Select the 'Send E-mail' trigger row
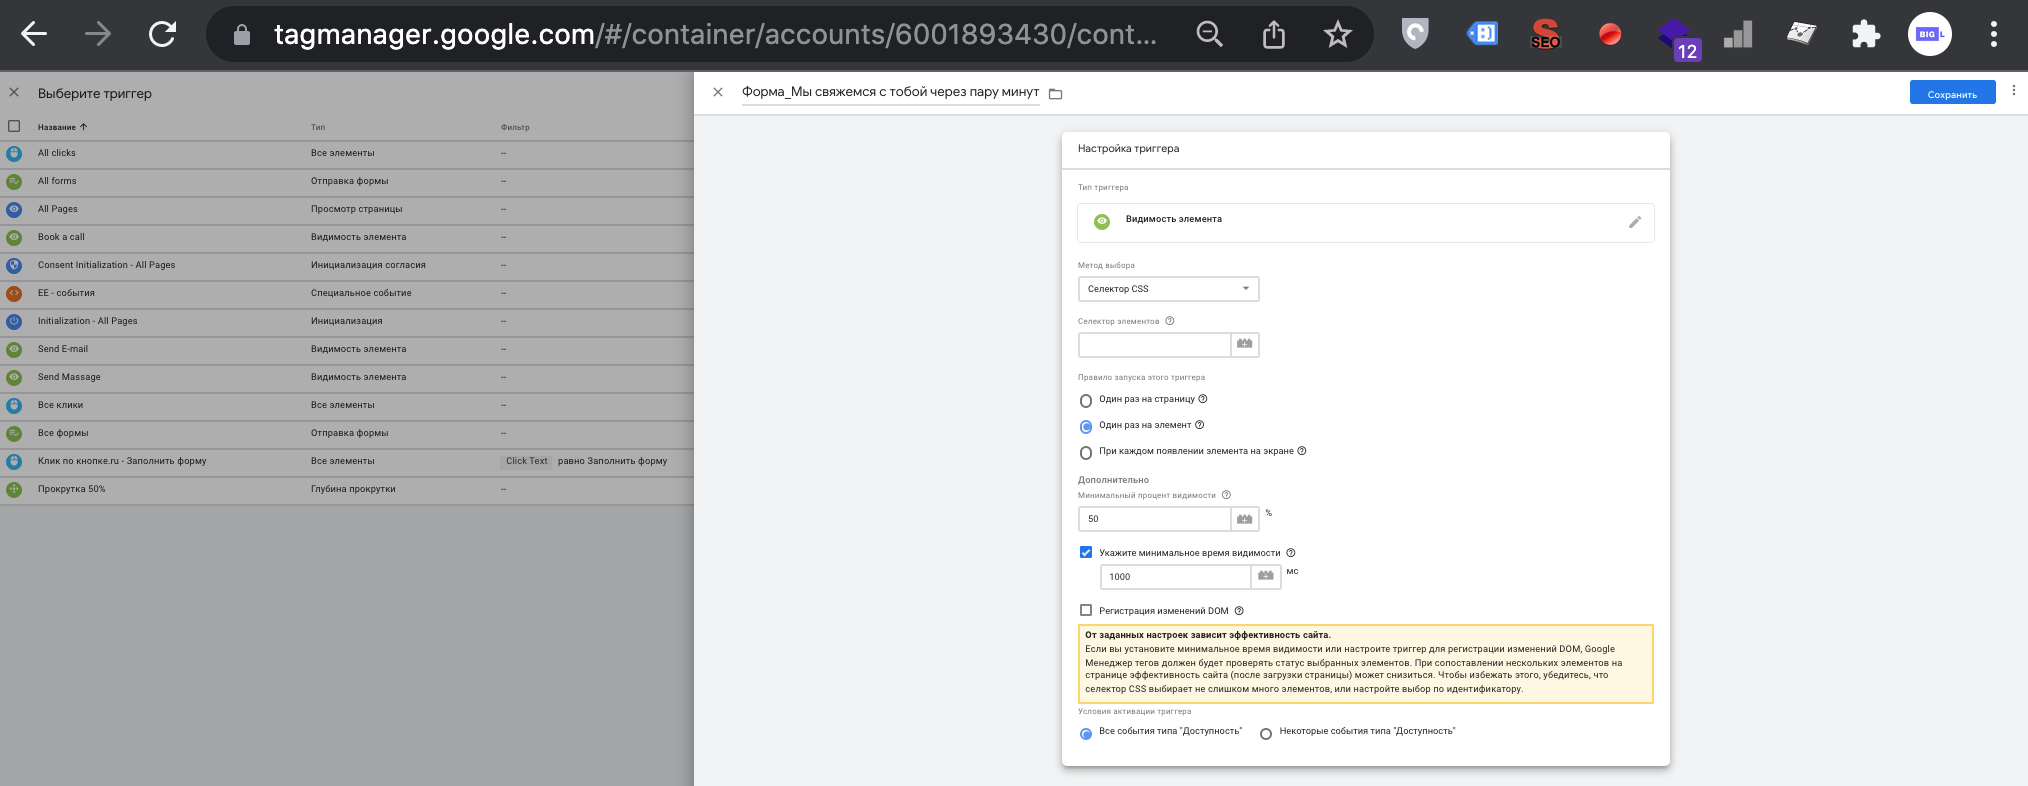The image size is (2028, 786). point(347,349)
